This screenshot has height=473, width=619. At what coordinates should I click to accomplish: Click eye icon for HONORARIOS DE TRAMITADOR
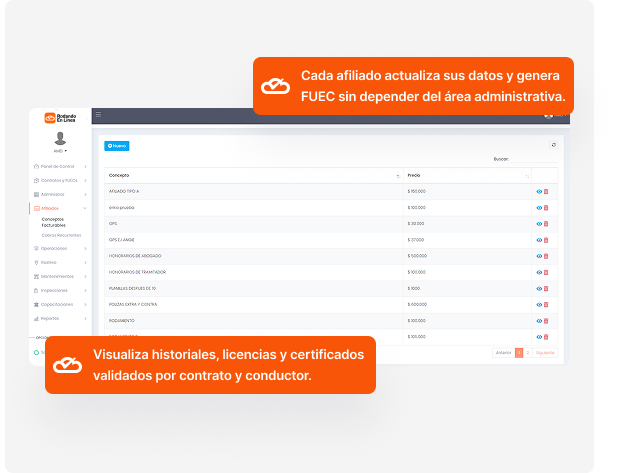pos(539,272)
